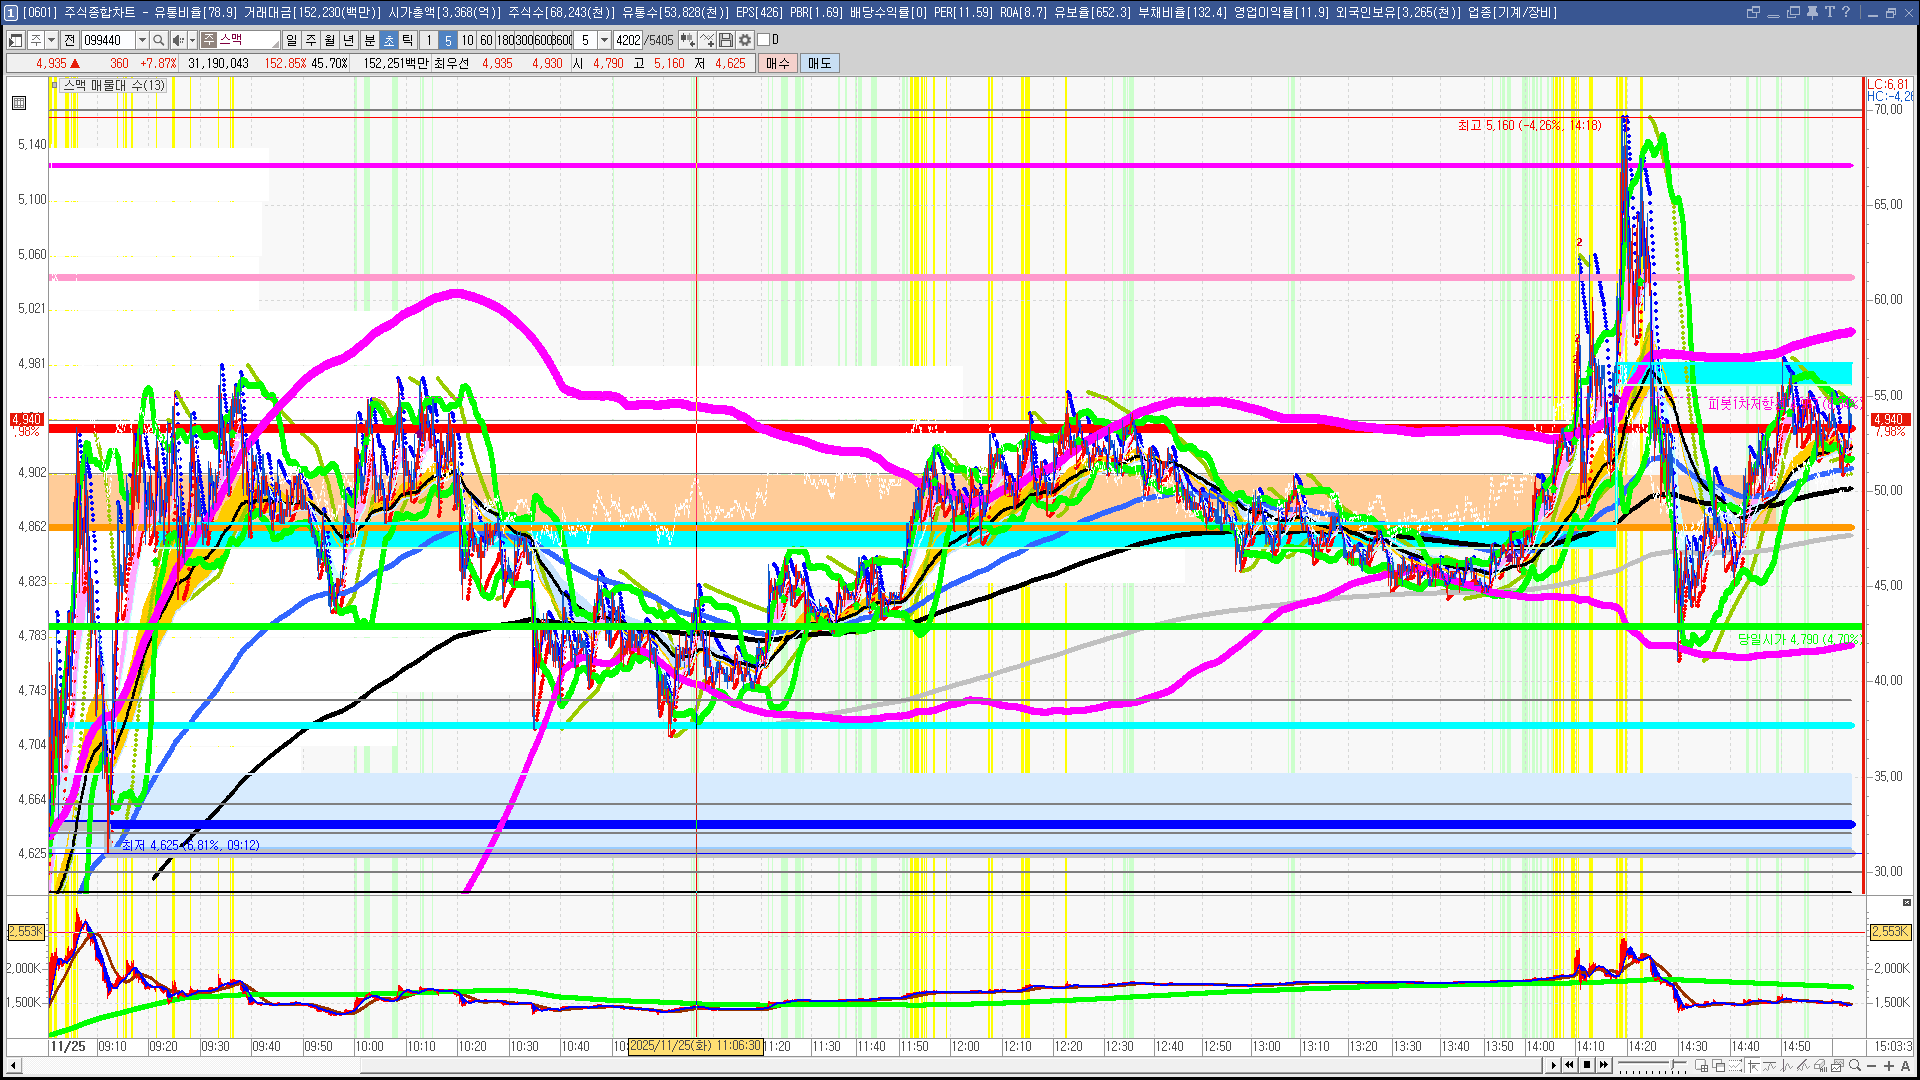The width and height of the screenshot is (1920, 1080).
Task: Select the 초 (second) chart period toggle
Action: 389,40
